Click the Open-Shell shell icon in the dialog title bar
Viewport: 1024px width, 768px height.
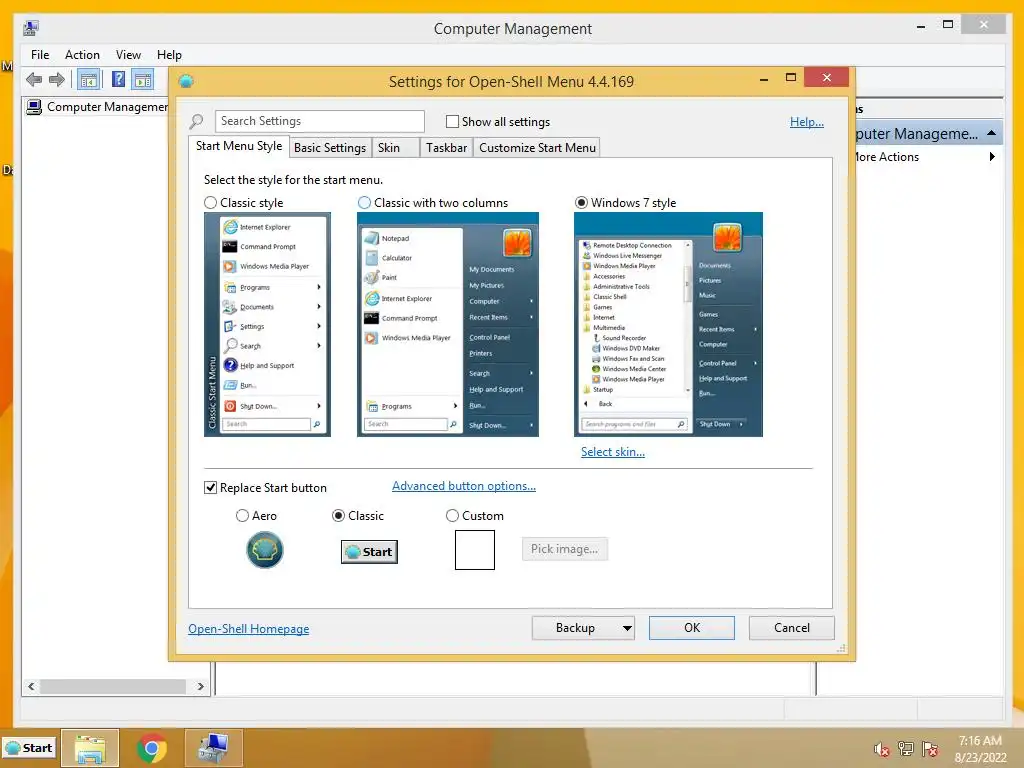186,81
